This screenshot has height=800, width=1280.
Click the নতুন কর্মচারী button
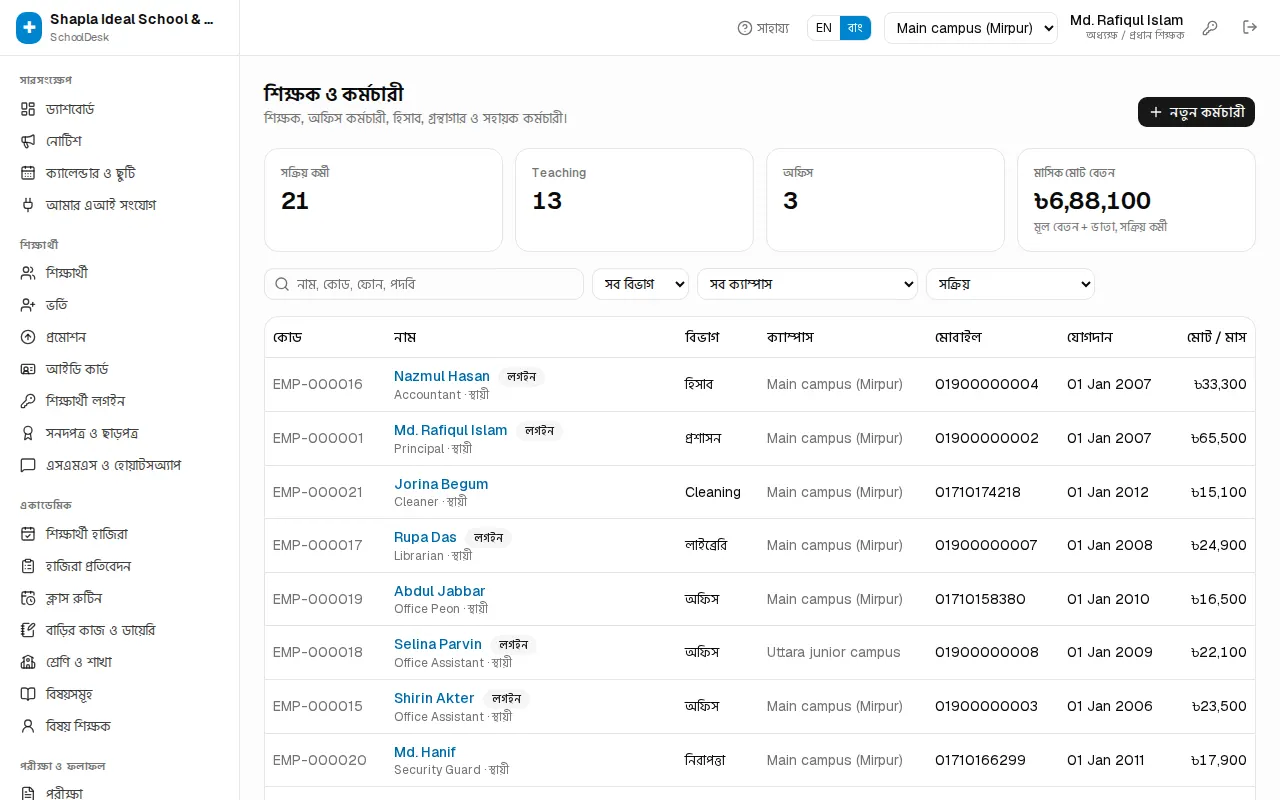[1196, 112]
